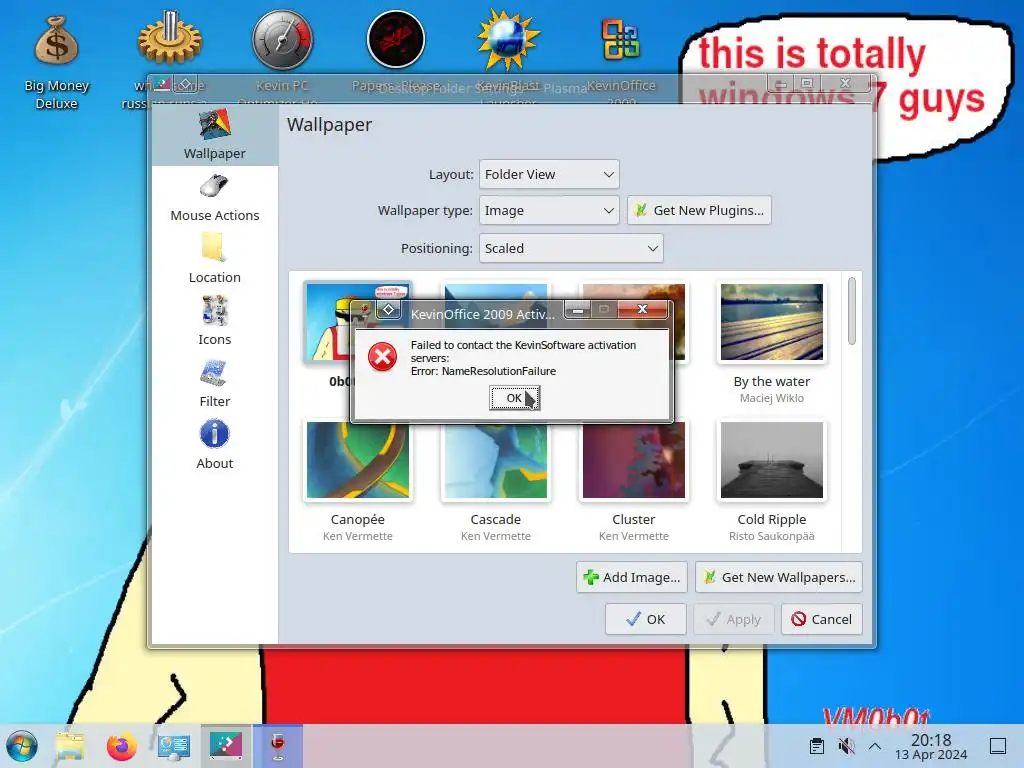Image resolution: width=1024 pixels, height=768 pixels.
Task: Dismiss activation error with OK
Action: 515,398
